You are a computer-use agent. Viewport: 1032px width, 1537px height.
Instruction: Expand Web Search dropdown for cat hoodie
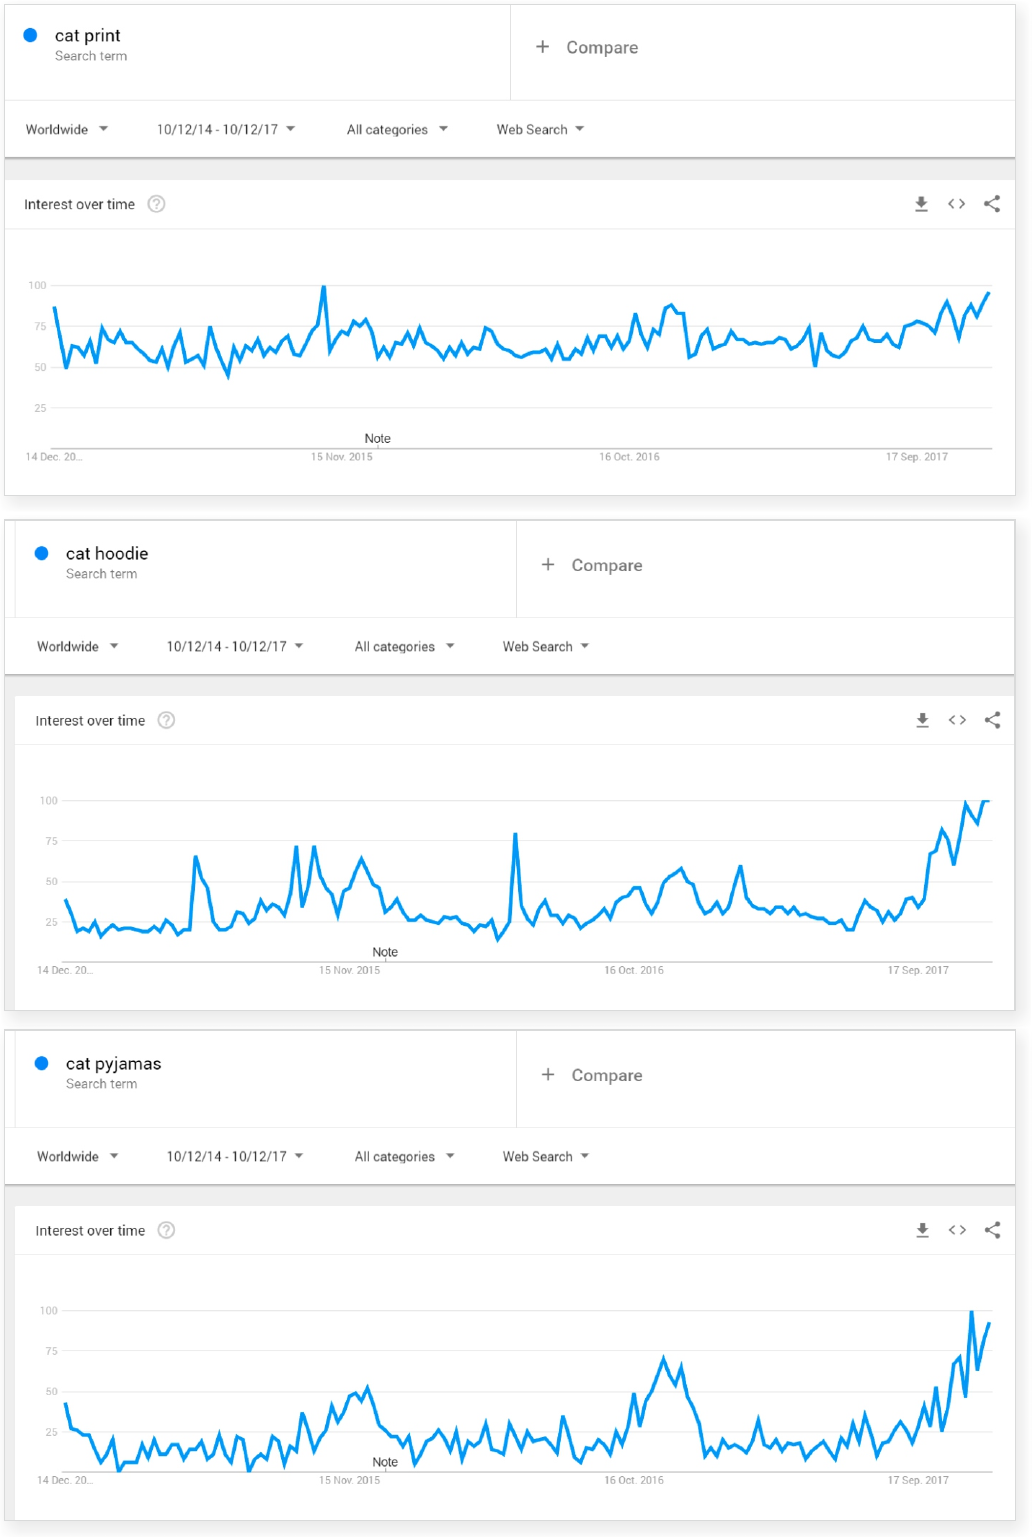545,646
